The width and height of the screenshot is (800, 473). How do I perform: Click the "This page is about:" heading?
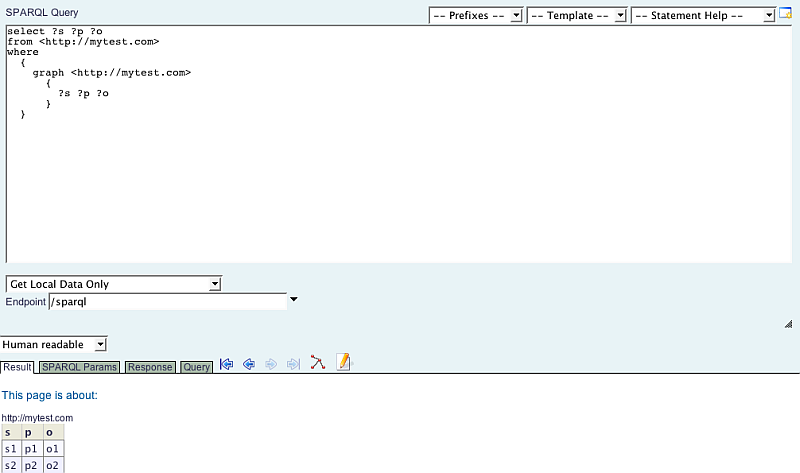pyautogui.click(x=49, y=395)
